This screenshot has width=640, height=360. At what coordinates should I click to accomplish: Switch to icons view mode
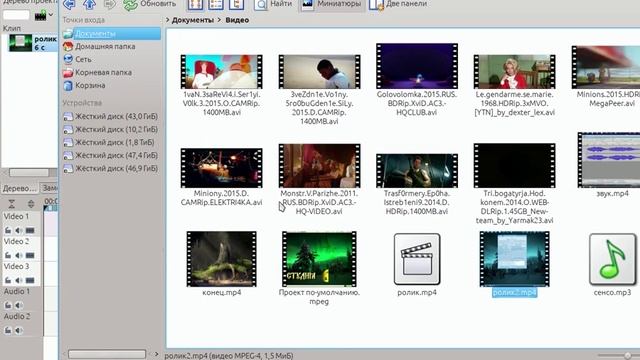[x=195, y=4]
